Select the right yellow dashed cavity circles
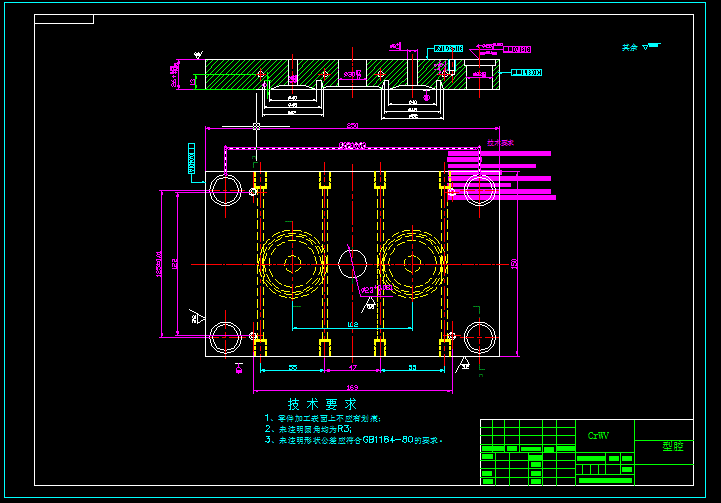Screen dimensions: 721x503 [412, 264]
